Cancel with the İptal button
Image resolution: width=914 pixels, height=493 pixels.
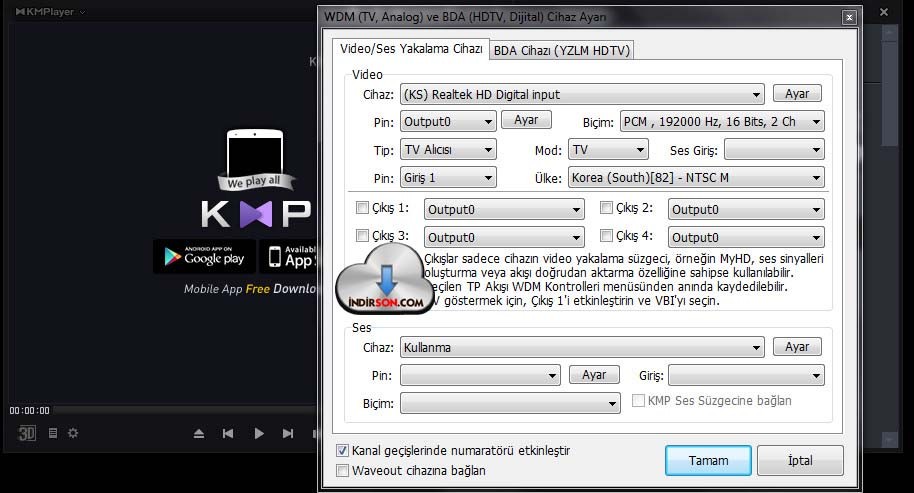pos(800,460)
